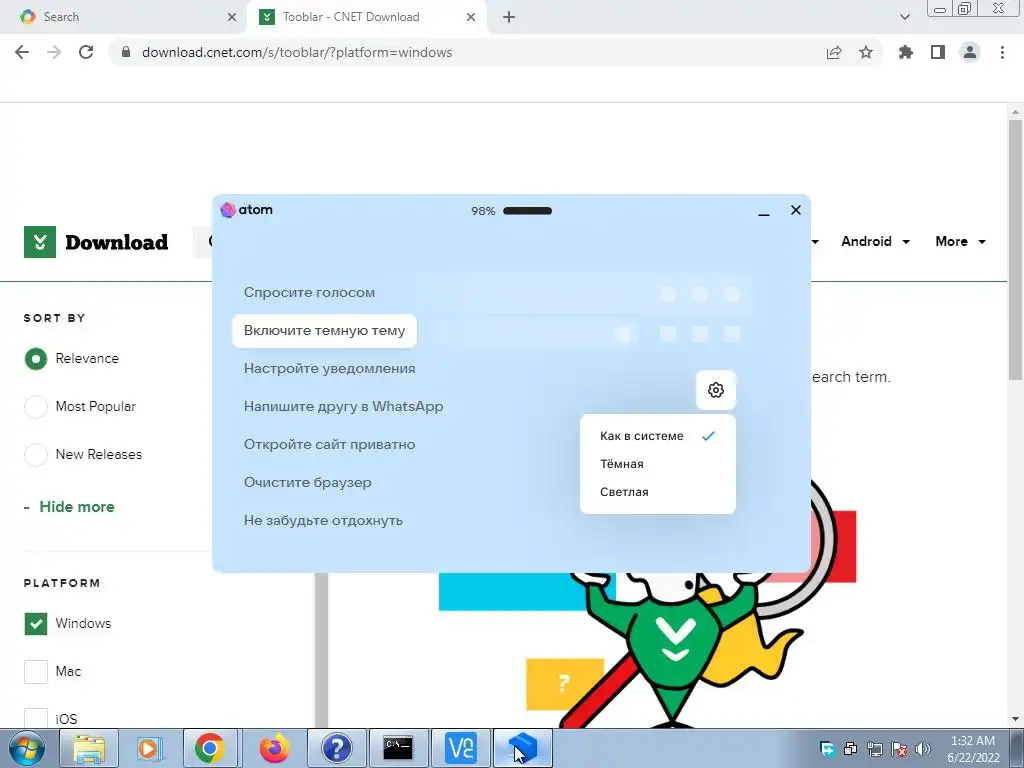Click the Download site title text
This screenshot has height=768, width=1024.
point(116,242)
